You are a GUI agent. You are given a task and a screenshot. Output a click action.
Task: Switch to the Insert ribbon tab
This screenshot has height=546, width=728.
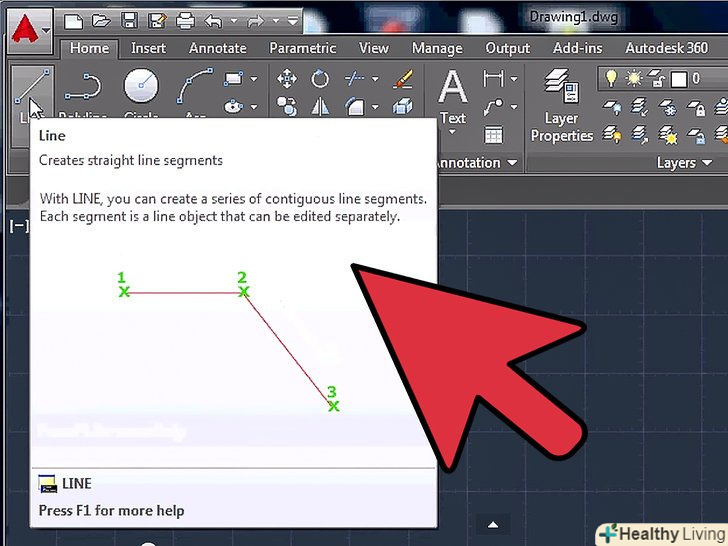pyautogui.click(x=149, y=48)
